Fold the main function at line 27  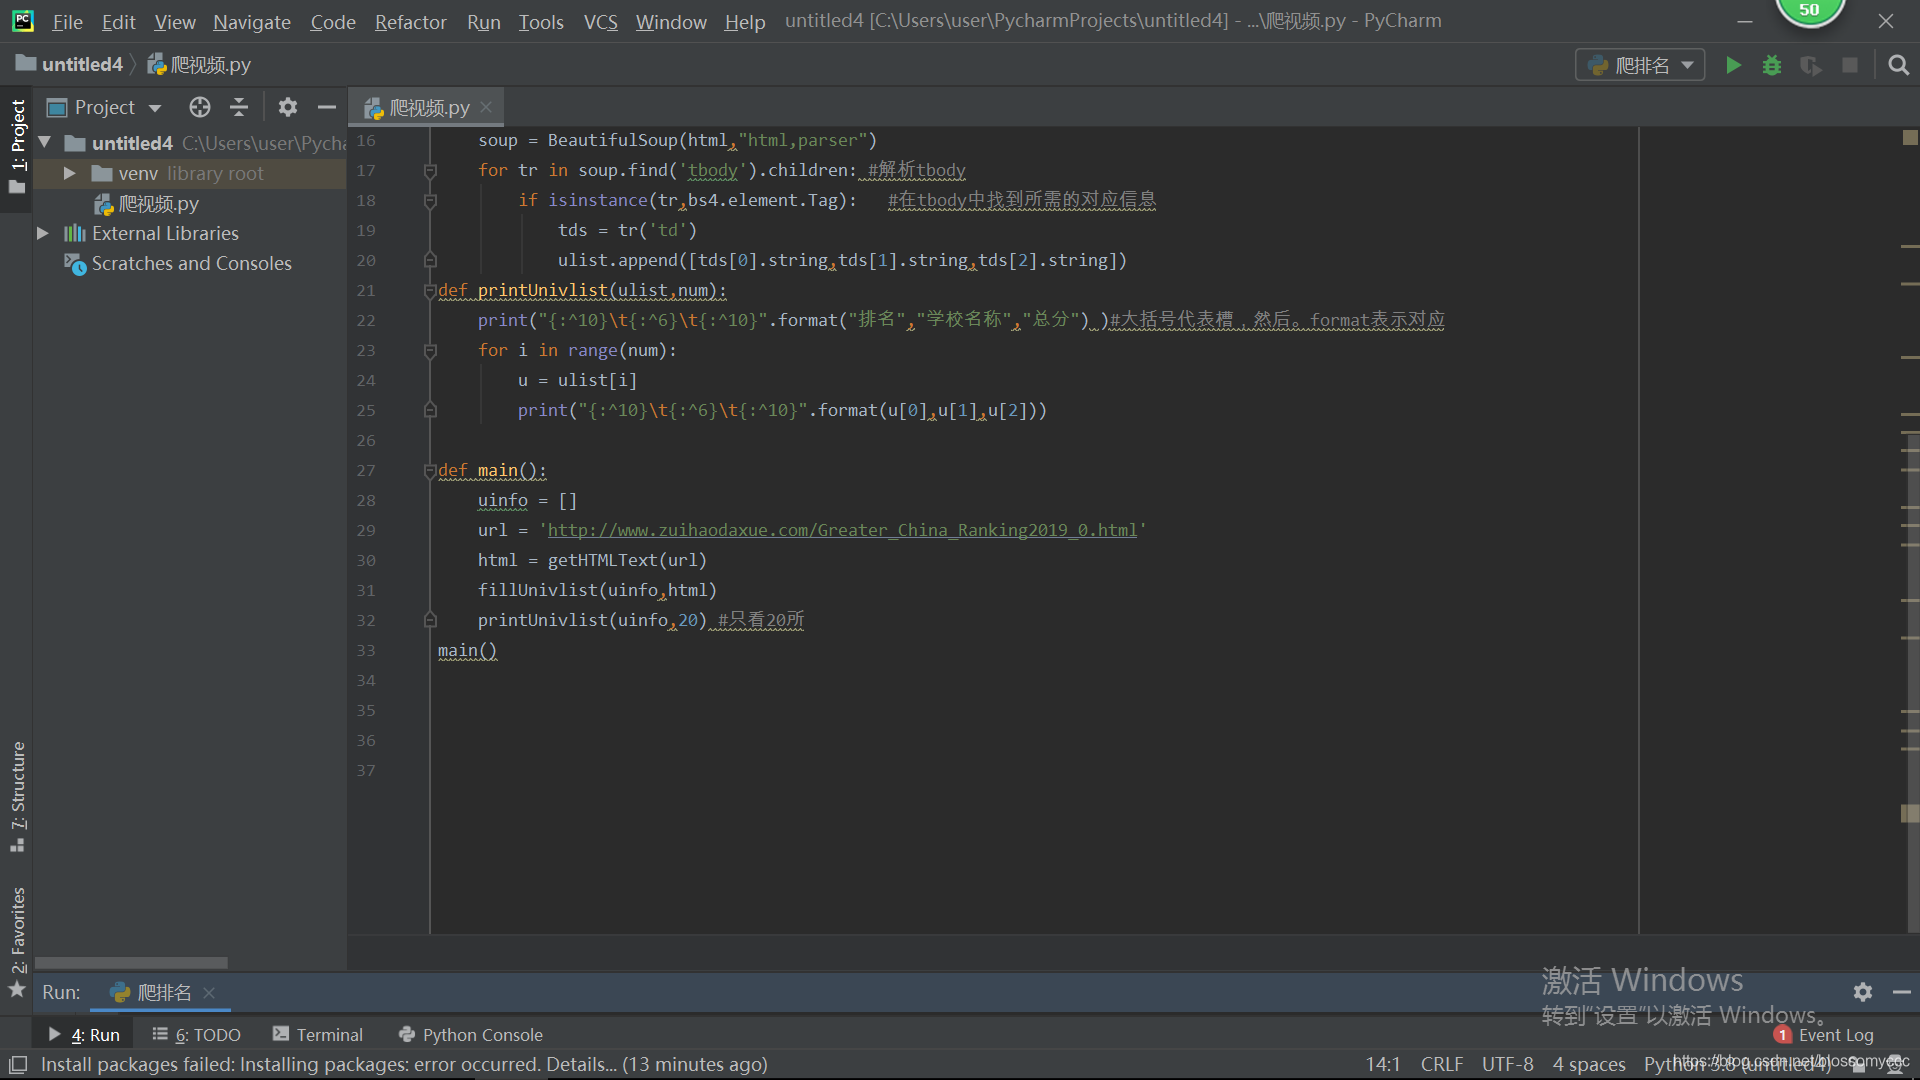(430, 471)
